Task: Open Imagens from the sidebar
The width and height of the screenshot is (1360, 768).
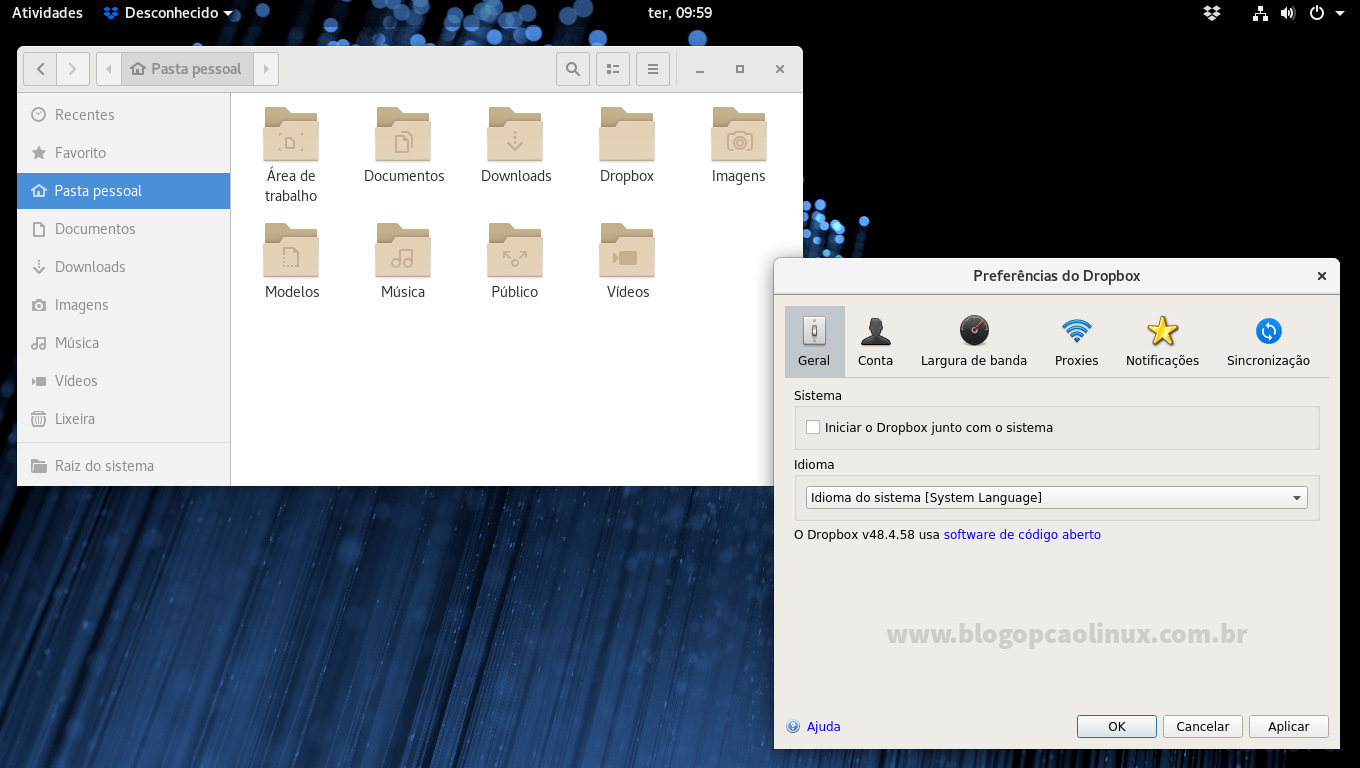Action: (x=123, y=305)
